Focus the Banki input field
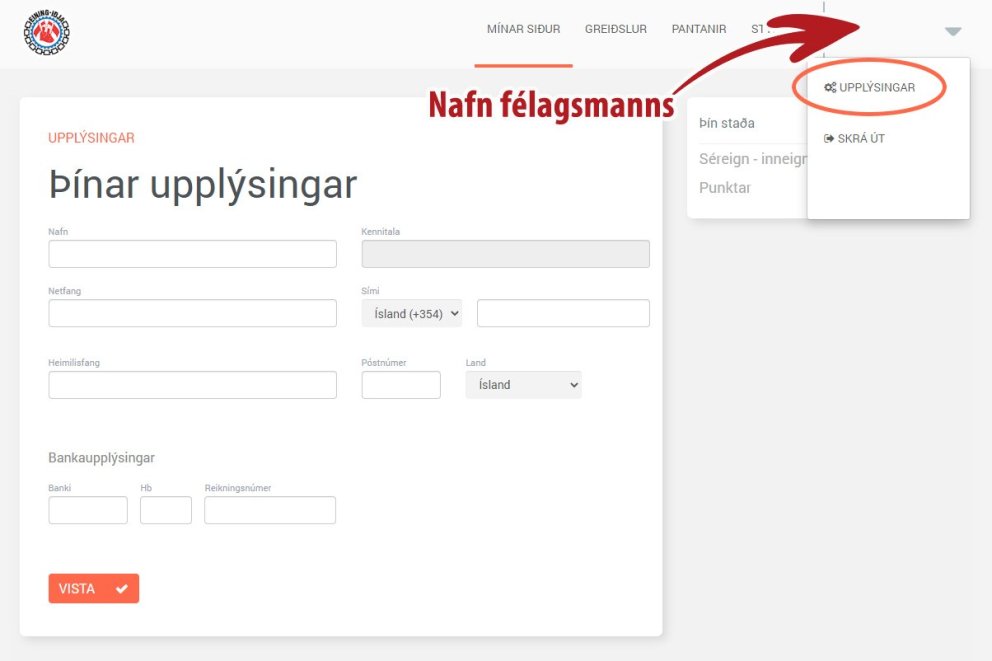The width and height of the screenshot is (992, 661). point(88,510)
